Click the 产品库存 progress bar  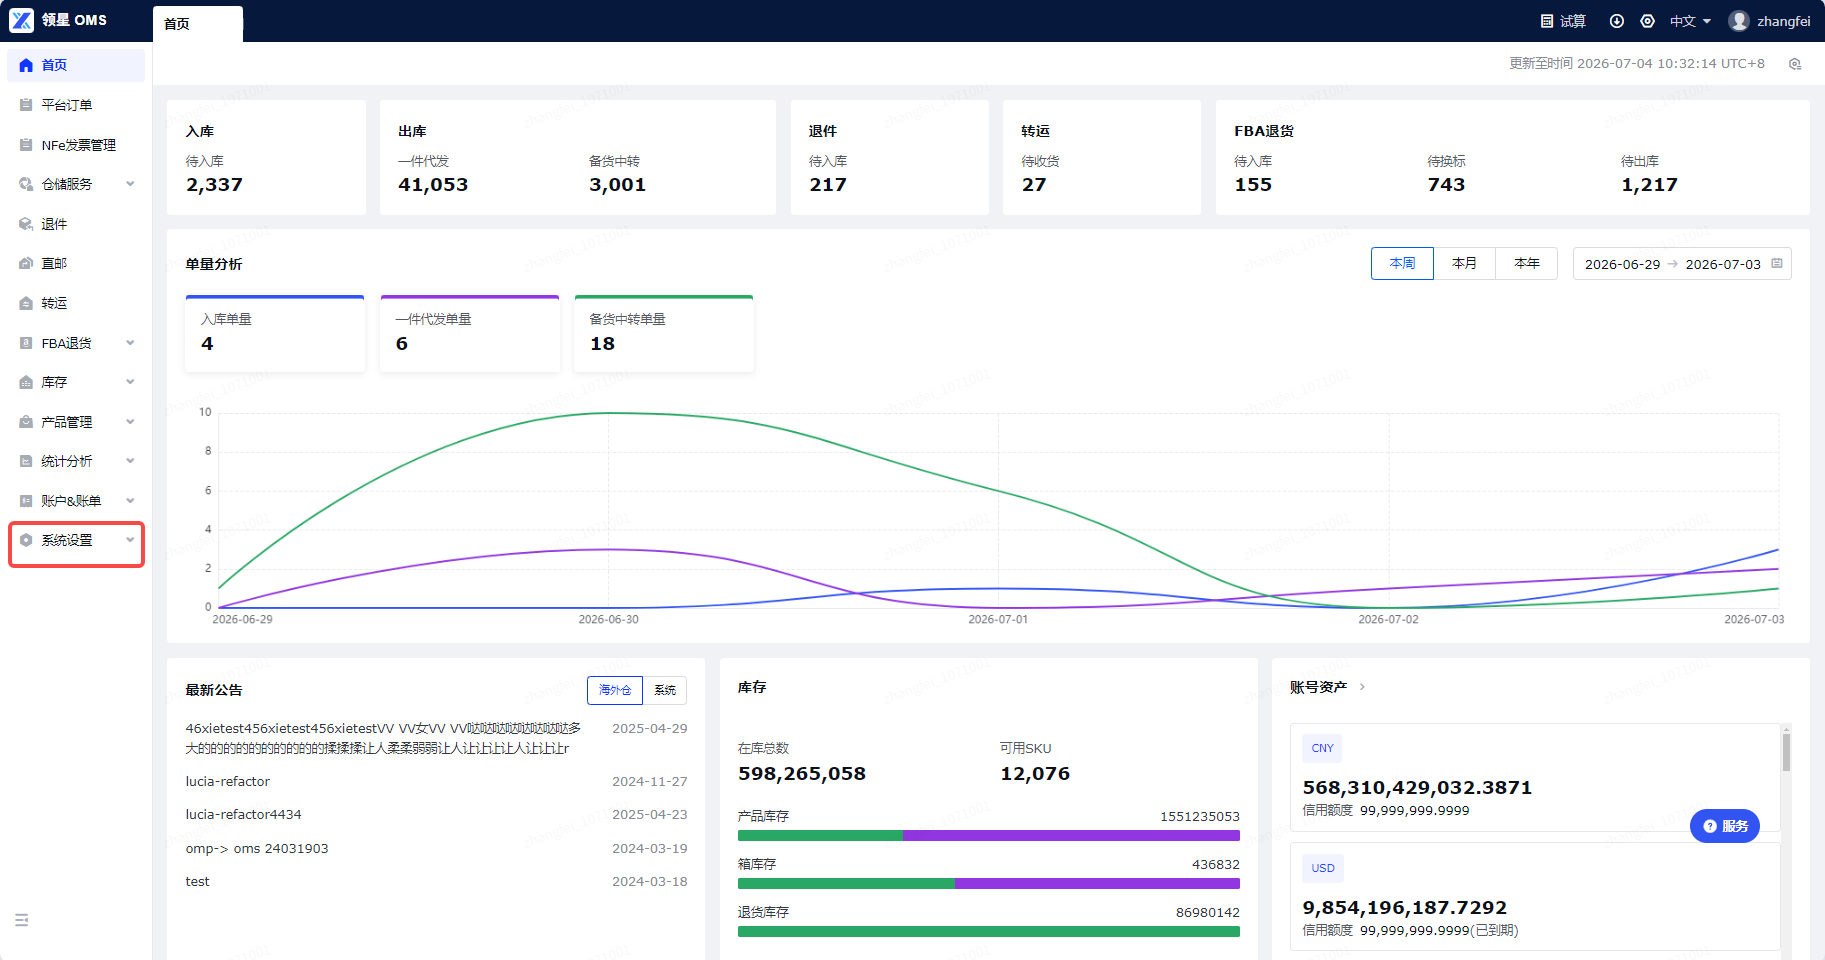pyautogui.click(x=988, y=836)
